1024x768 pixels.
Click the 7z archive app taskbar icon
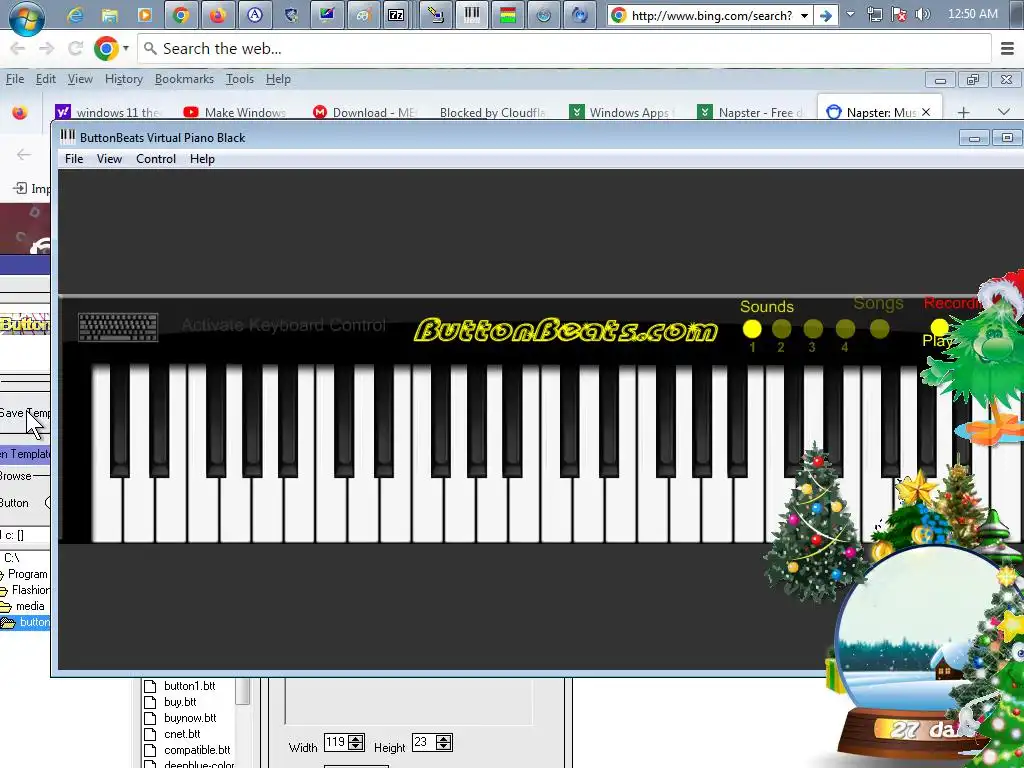pyautogui.click(x=396, y=14)
